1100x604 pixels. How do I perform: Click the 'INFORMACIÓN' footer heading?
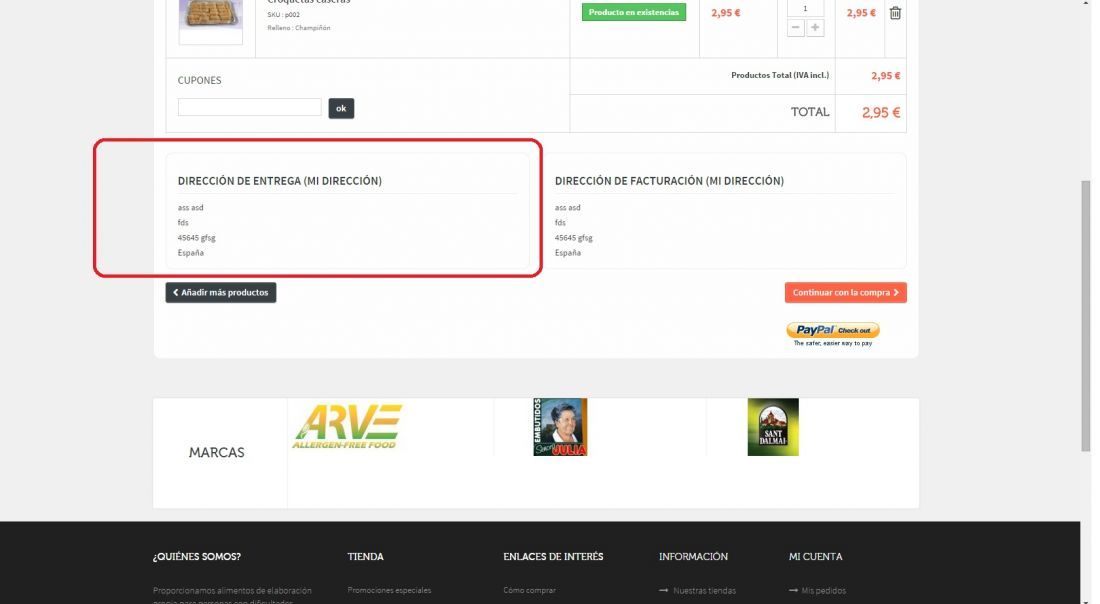694,557
